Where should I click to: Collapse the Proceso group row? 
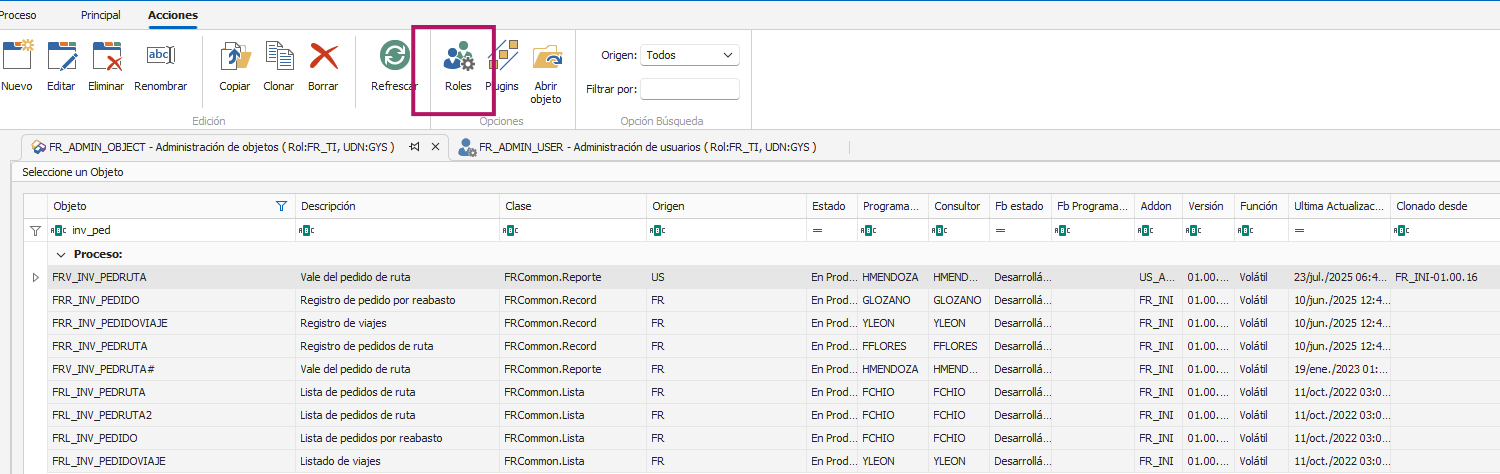point(61,254)
